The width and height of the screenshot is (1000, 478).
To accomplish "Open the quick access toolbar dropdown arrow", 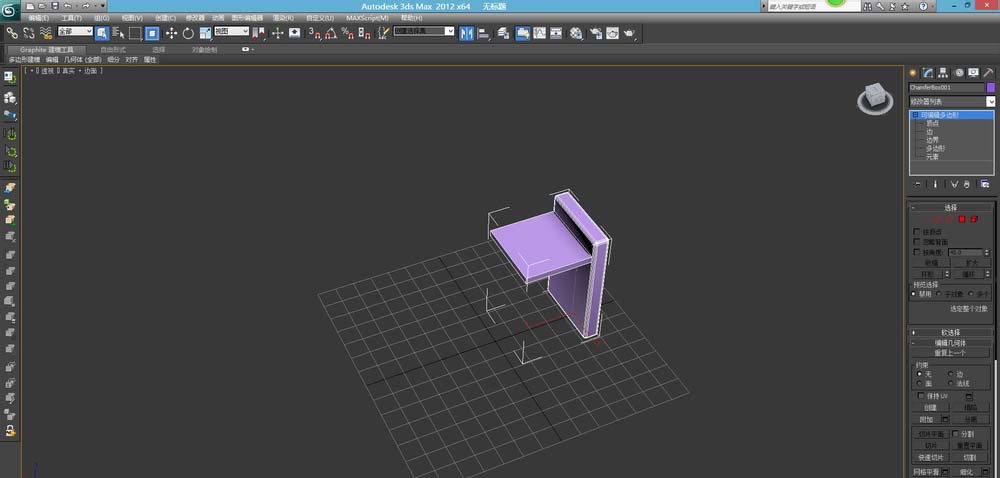I will tap(103, 5).
